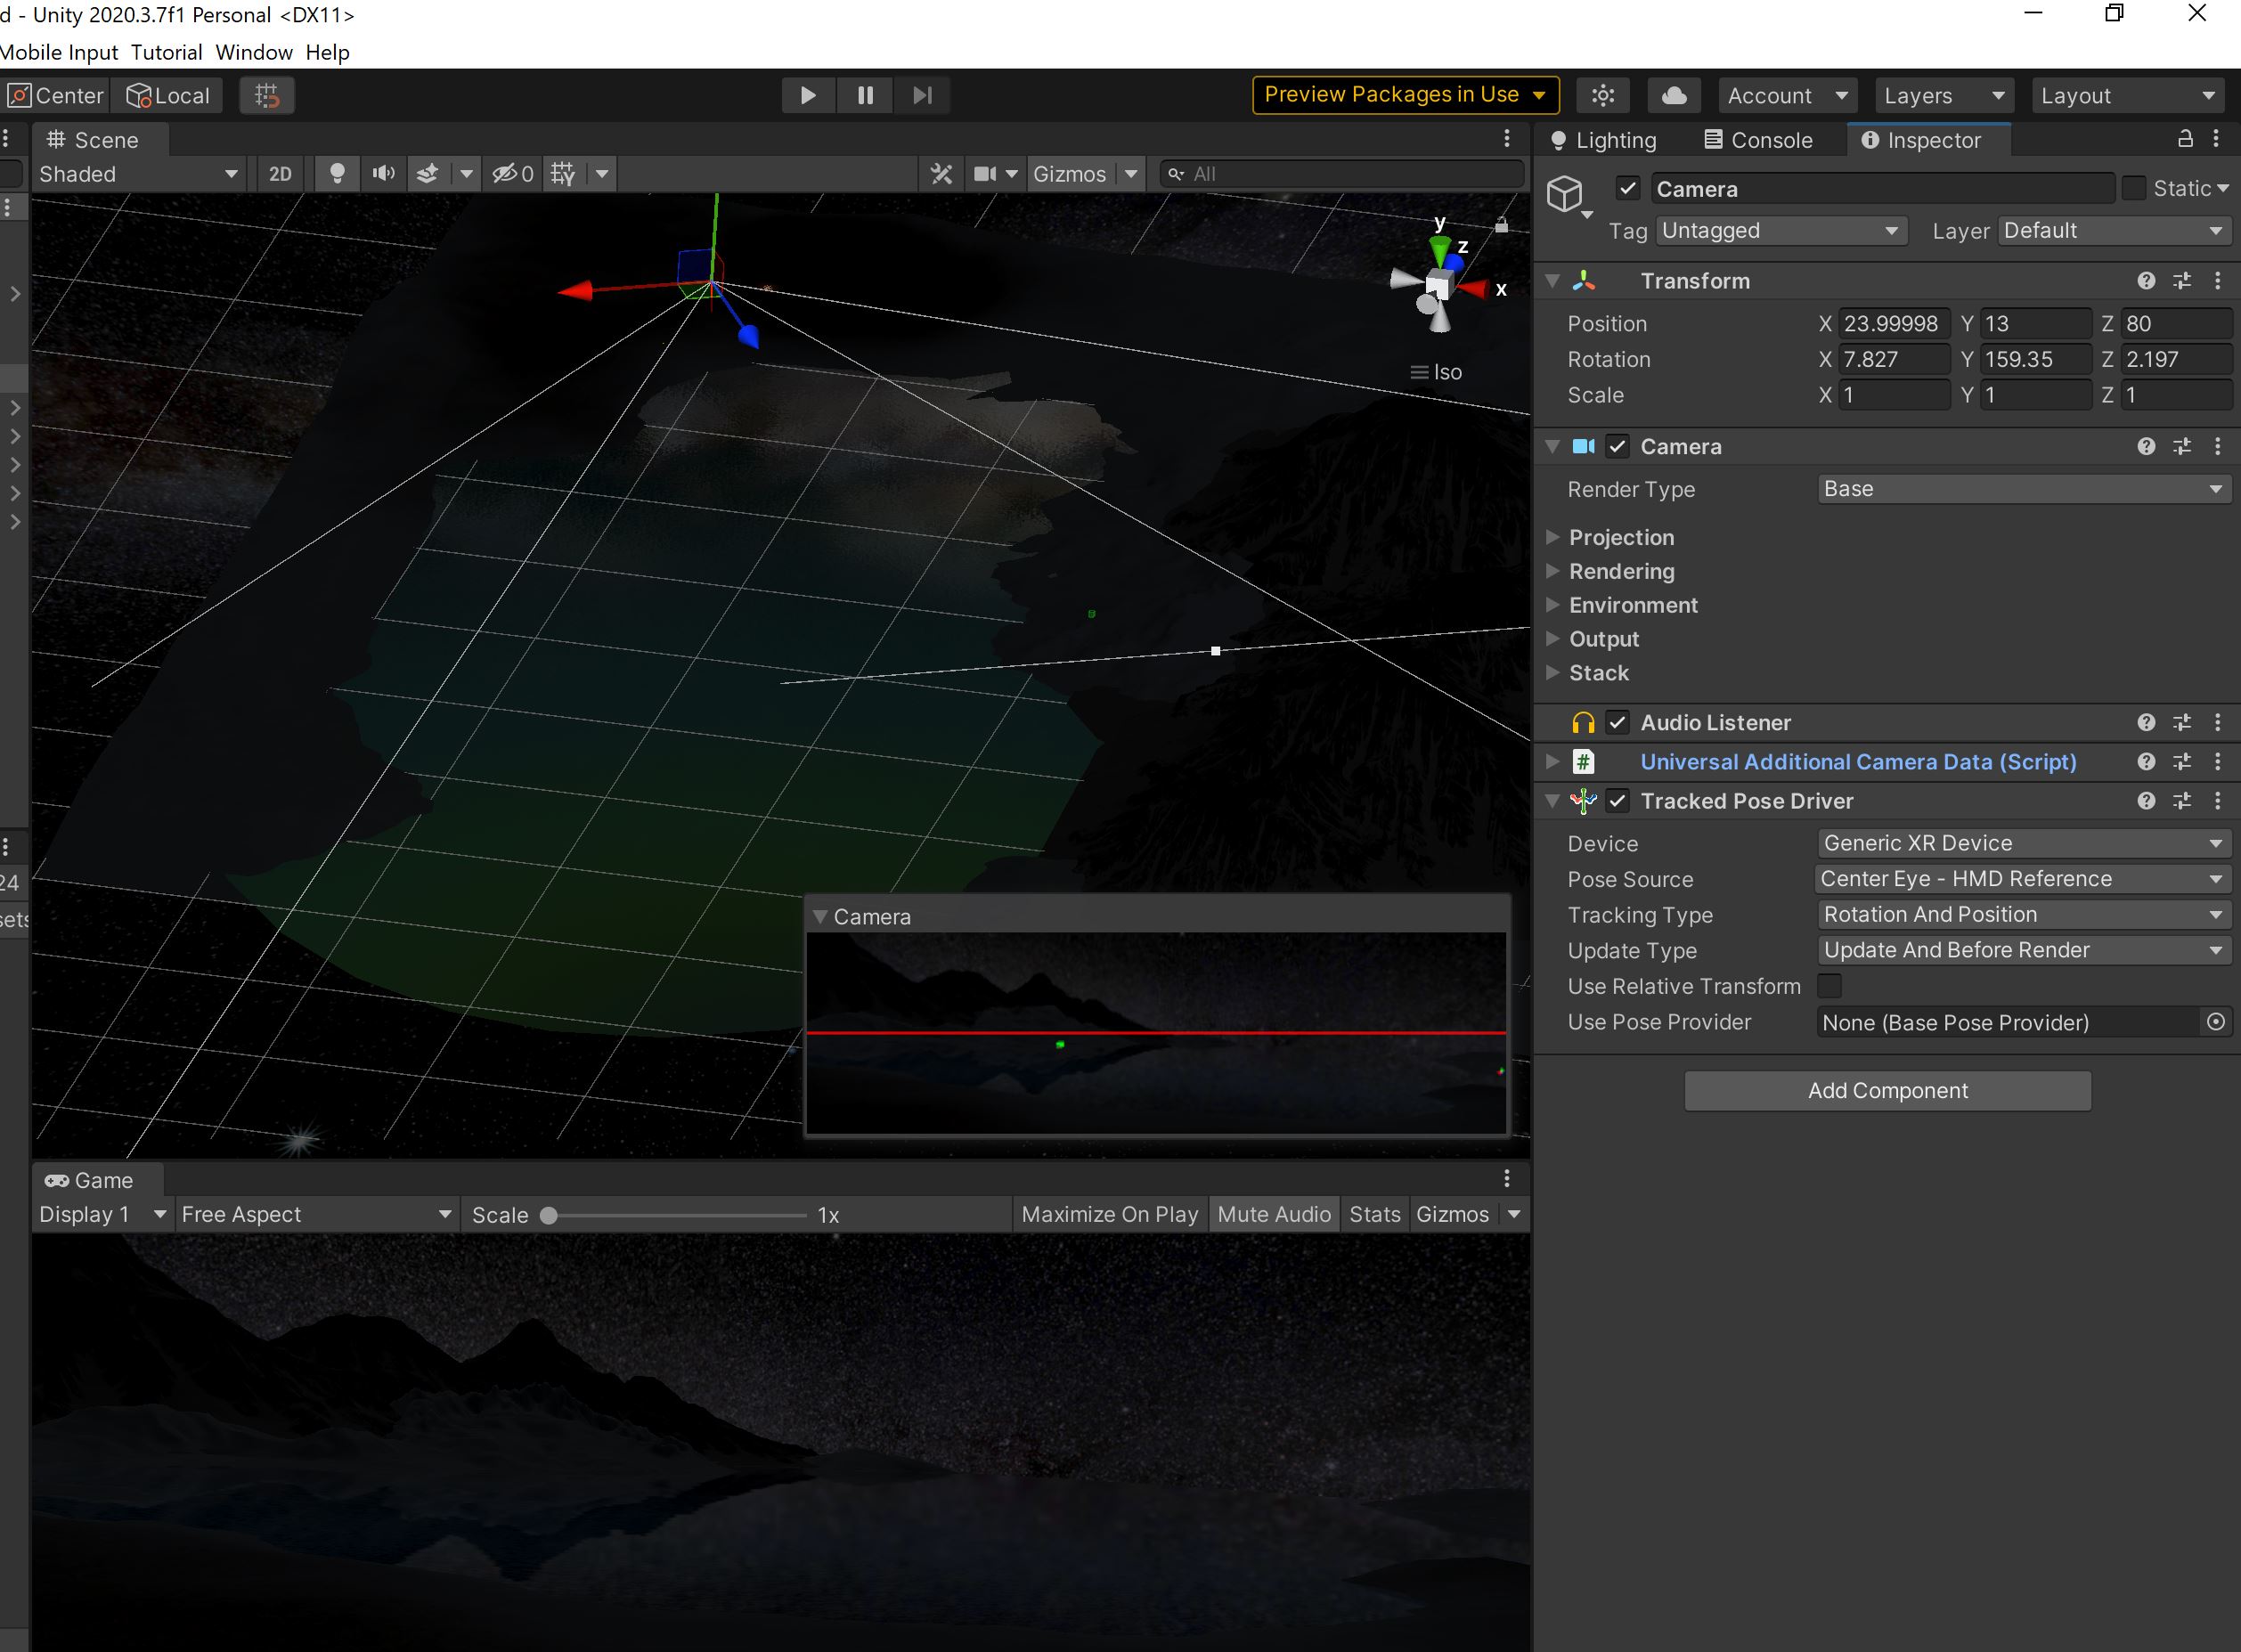Image resolution: width=2241 pixels, height=1652 pixels.
Task: Toggle 2D mode in Scene view
Action: [x=280, y=174]
